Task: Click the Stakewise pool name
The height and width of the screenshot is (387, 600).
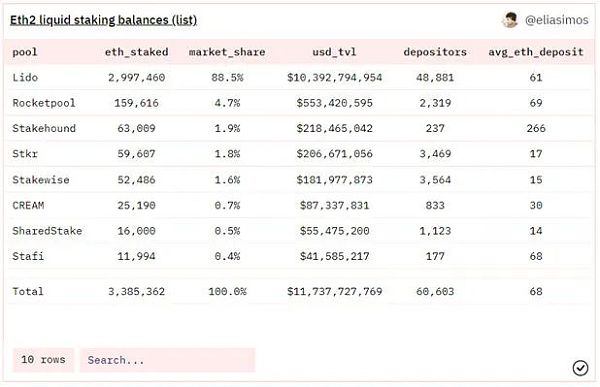Action: coord(41,180)
